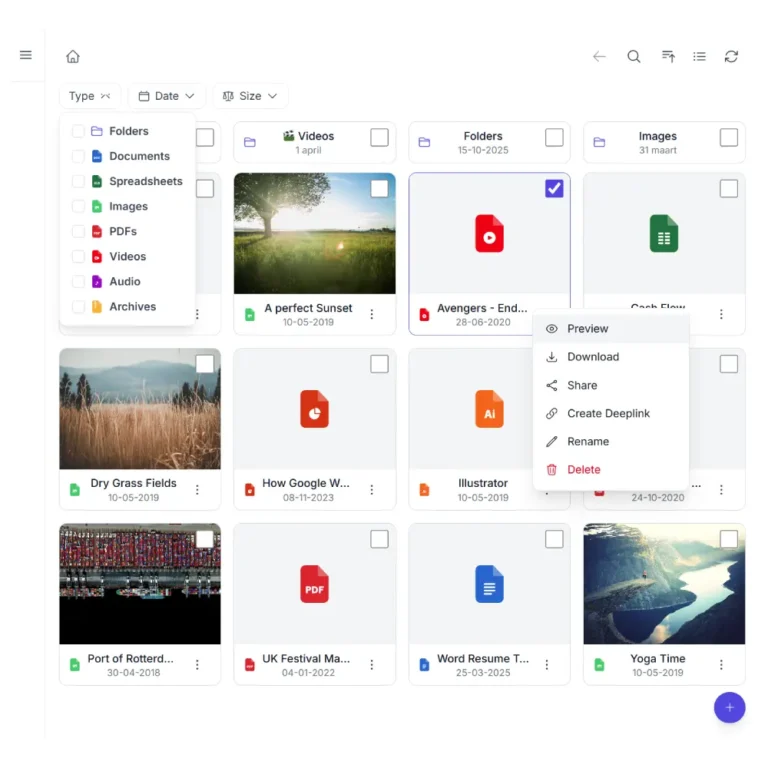
Task: Switch to list view icon
Action: 699,56
